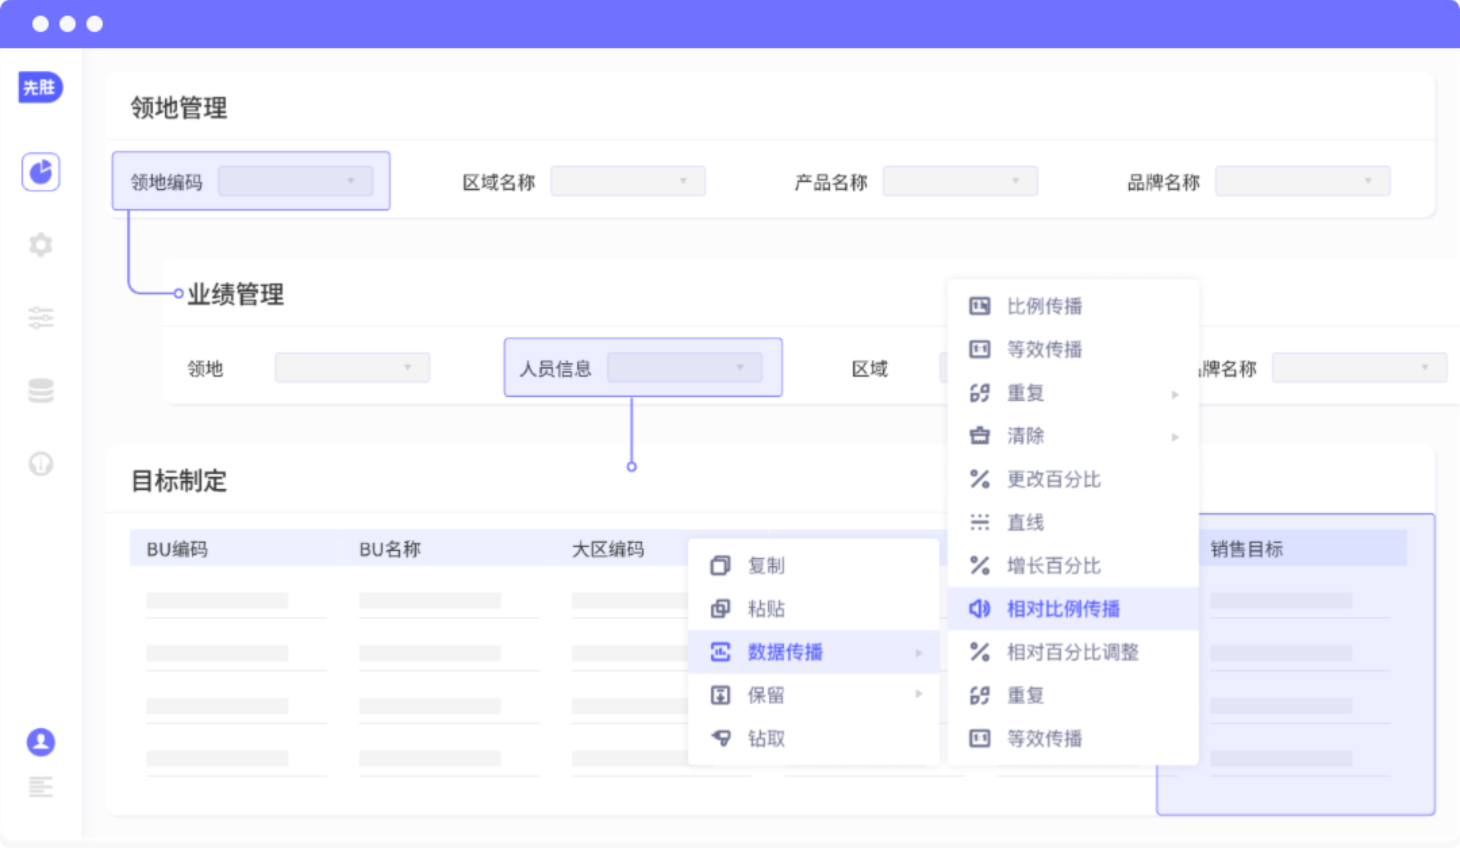The width and height of the screenshot is (1460, 848).
Task: Click the BU编码 column header
Action: (177, 549)
